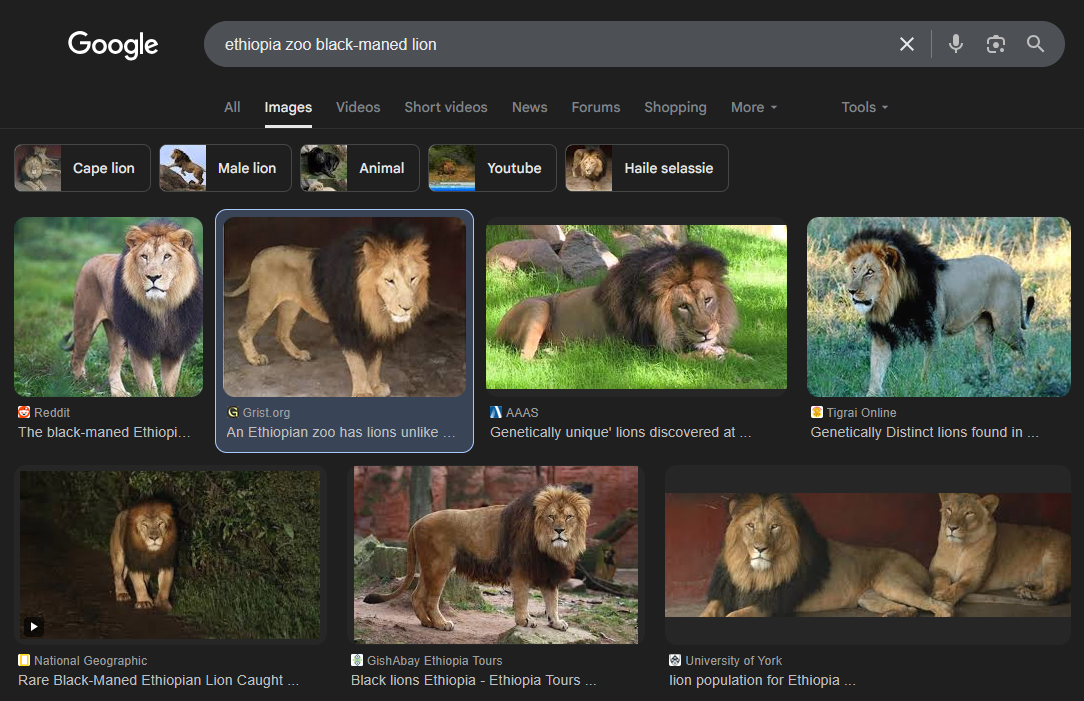Filter images by Cape lion chip
1084x701 pixels.
pyautogui.click(x=82, y=168)
